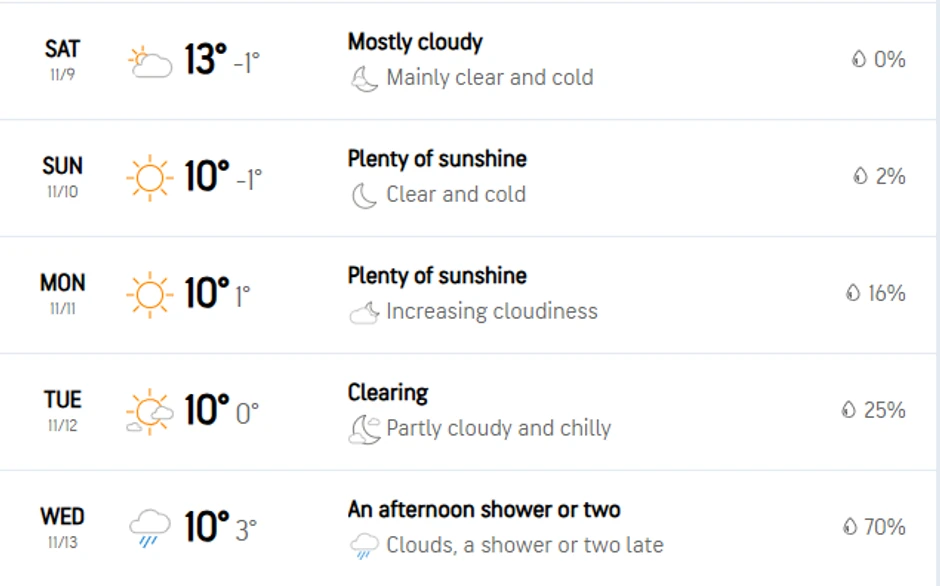Viewport: 940px width, 586px height.
Task: Select the 'Mostly cloudy' Saturday description
Action: coord(415,42)
